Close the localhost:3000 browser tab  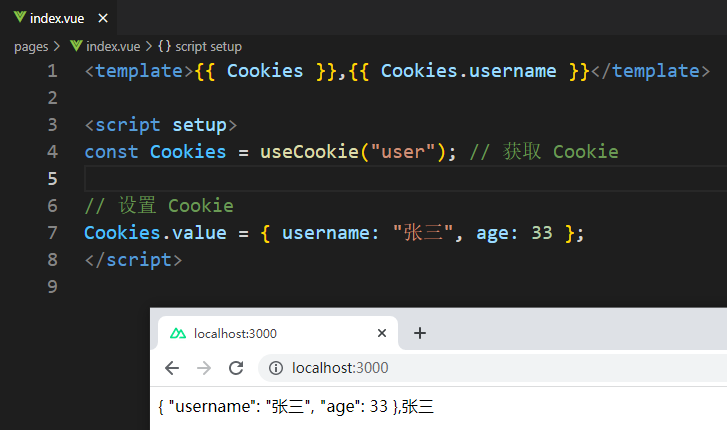pyautogui.click(x=382, y=333)
